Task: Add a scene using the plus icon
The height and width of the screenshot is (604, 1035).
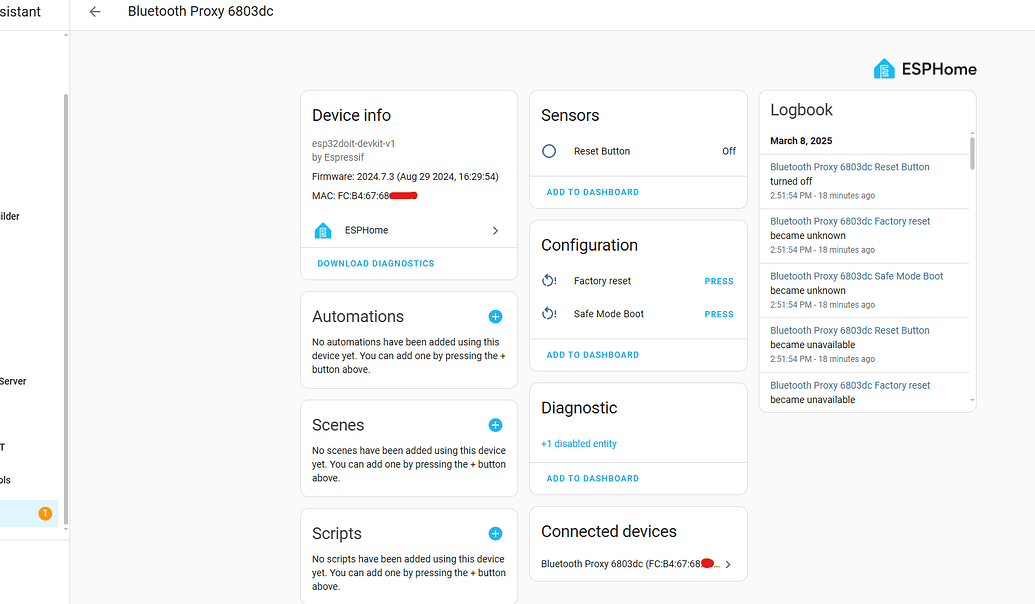Action: (x=495, y=425)
